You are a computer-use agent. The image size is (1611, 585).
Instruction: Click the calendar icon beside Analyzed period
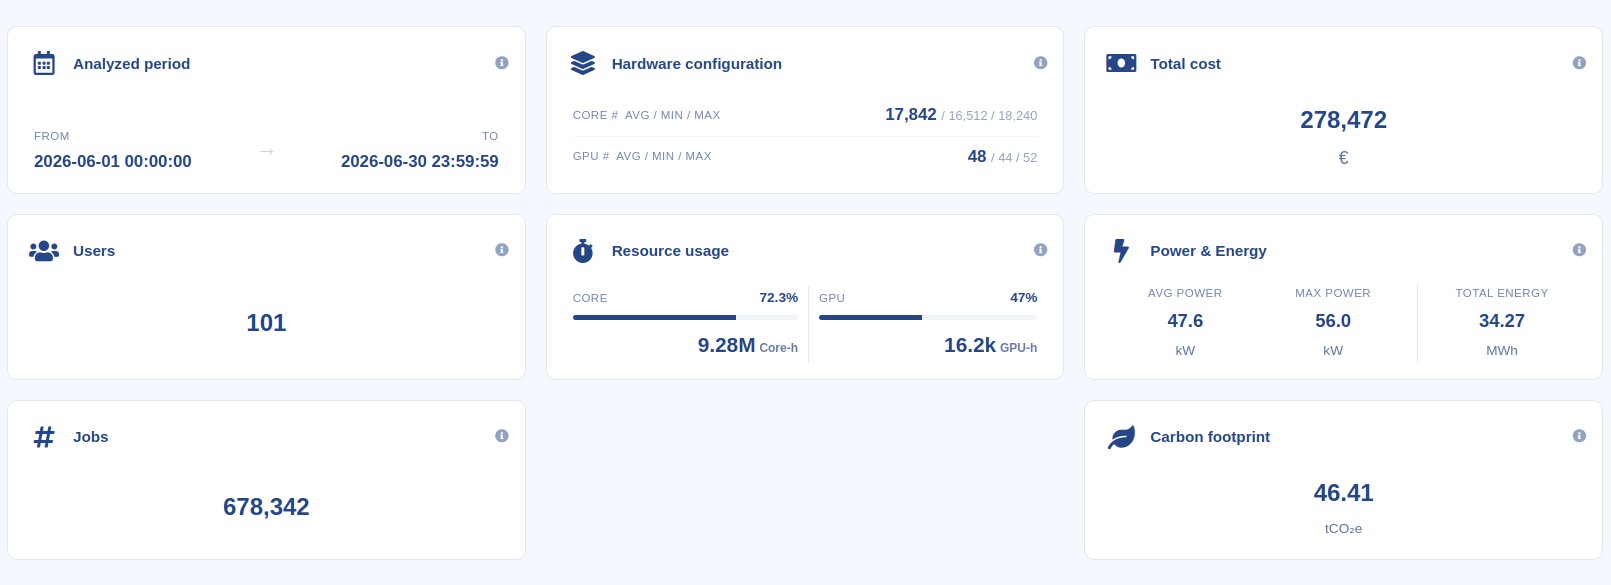(44, 63)
